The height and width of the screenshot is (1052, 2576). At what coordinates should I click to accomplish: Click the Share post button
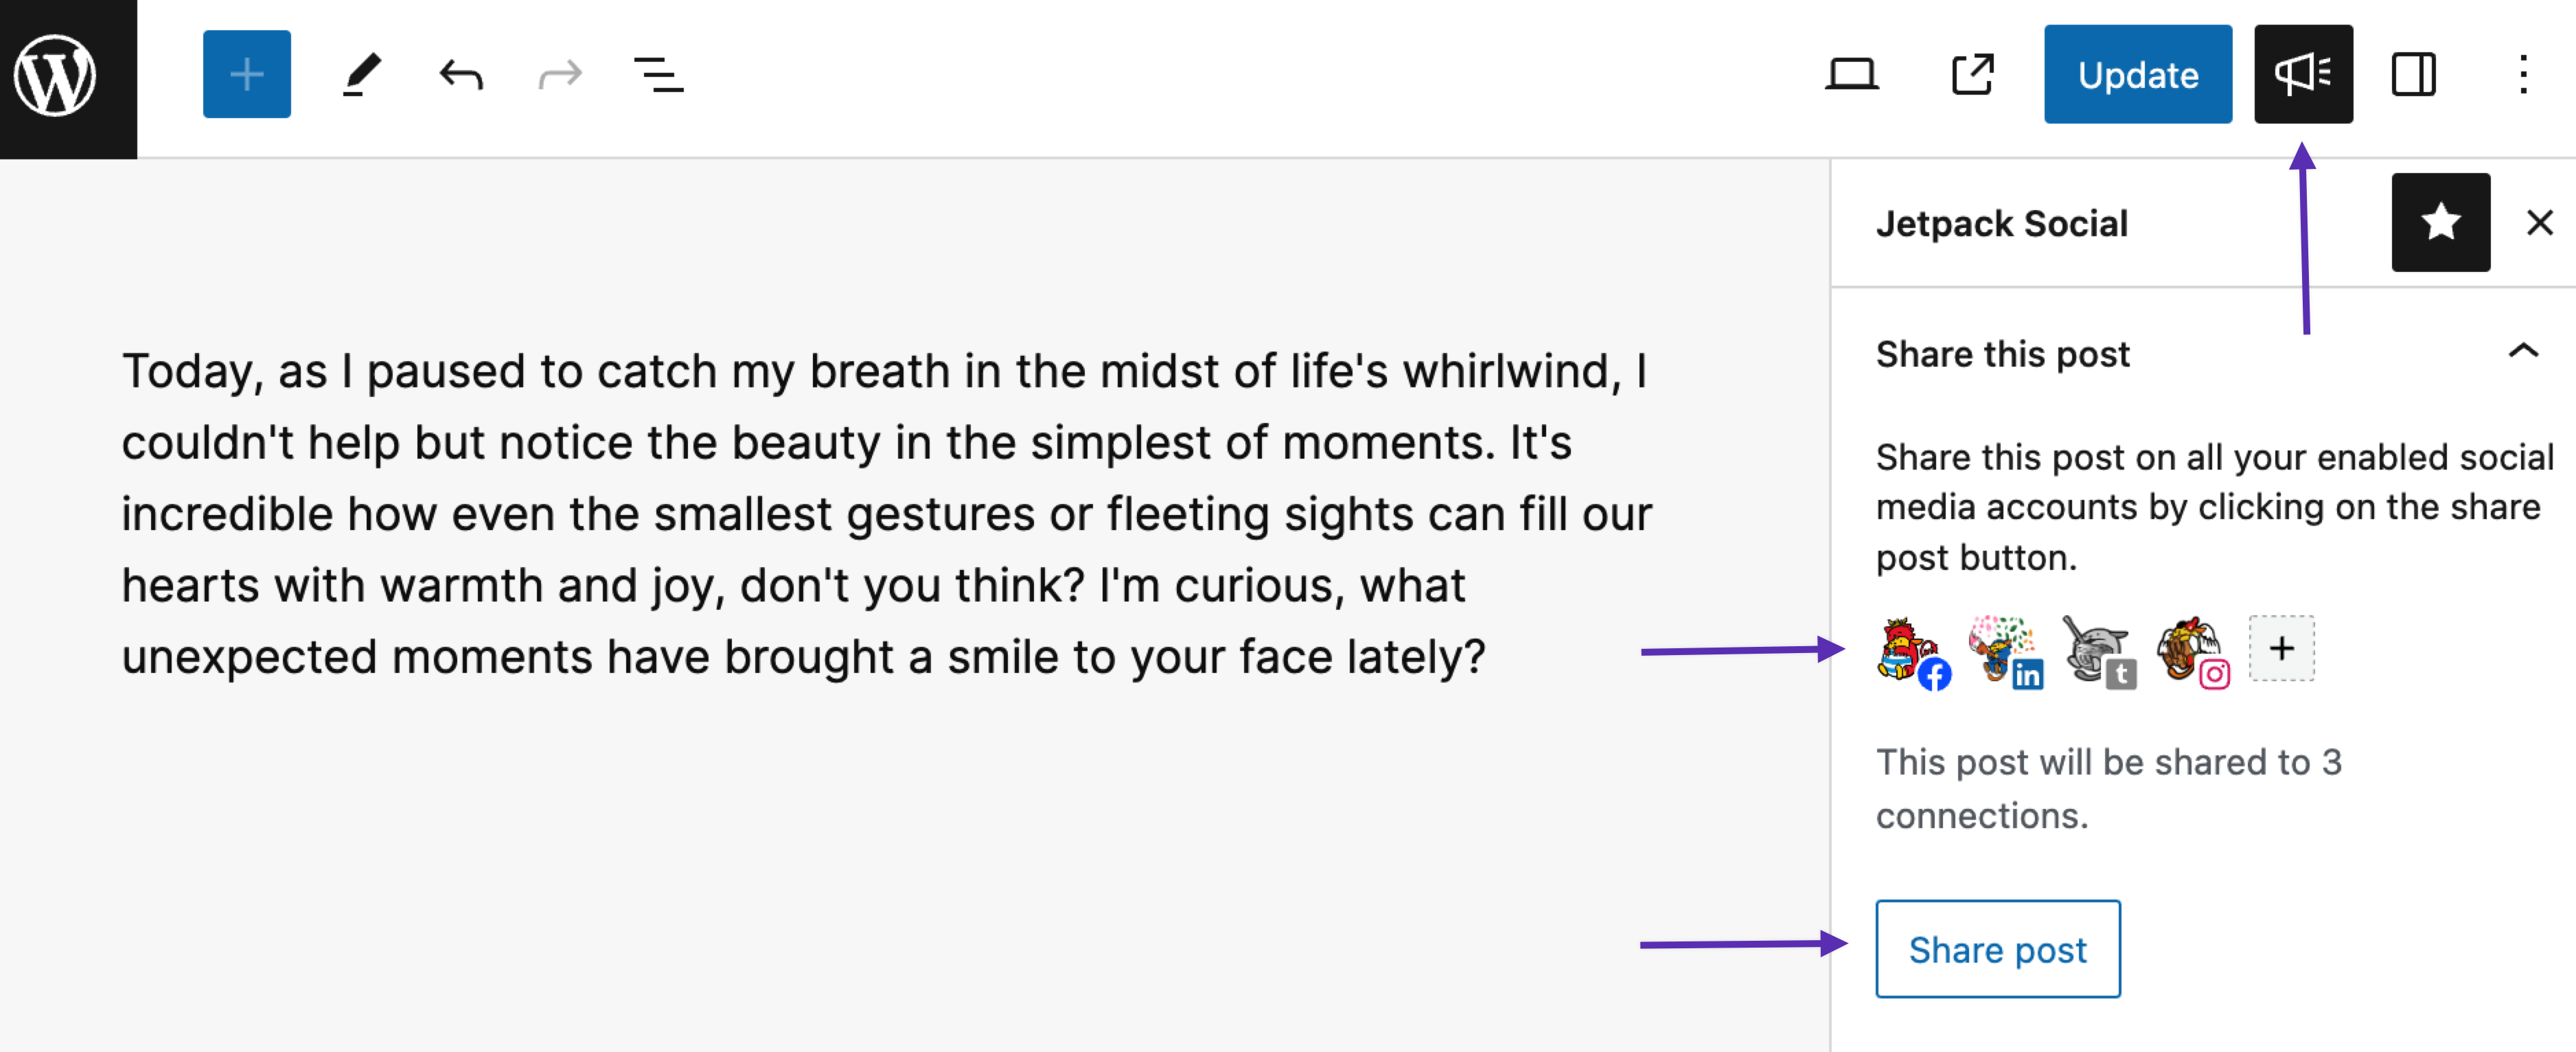pos(1997,948)
